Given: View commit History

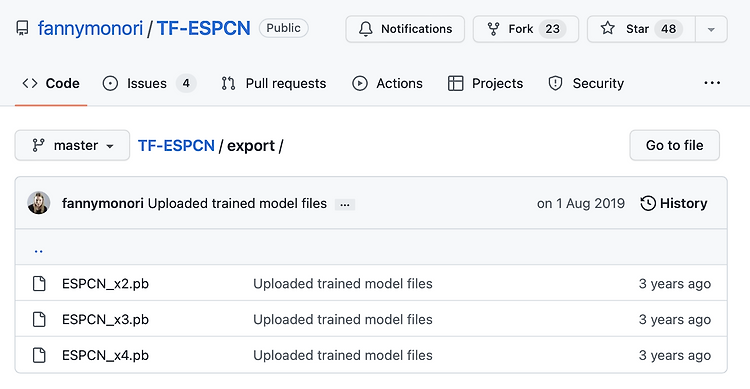Looking at the screenshot, I should tap(673, 203).
